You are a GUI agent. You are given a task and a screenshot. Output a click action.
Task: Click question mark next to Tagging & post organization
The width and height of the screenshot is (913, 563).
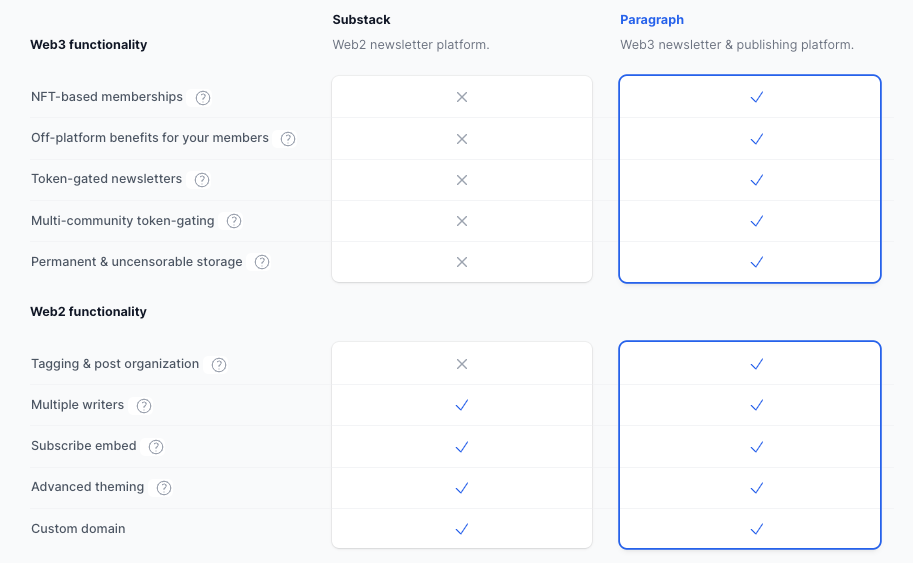pyautogui.click(x=219, y=365)
